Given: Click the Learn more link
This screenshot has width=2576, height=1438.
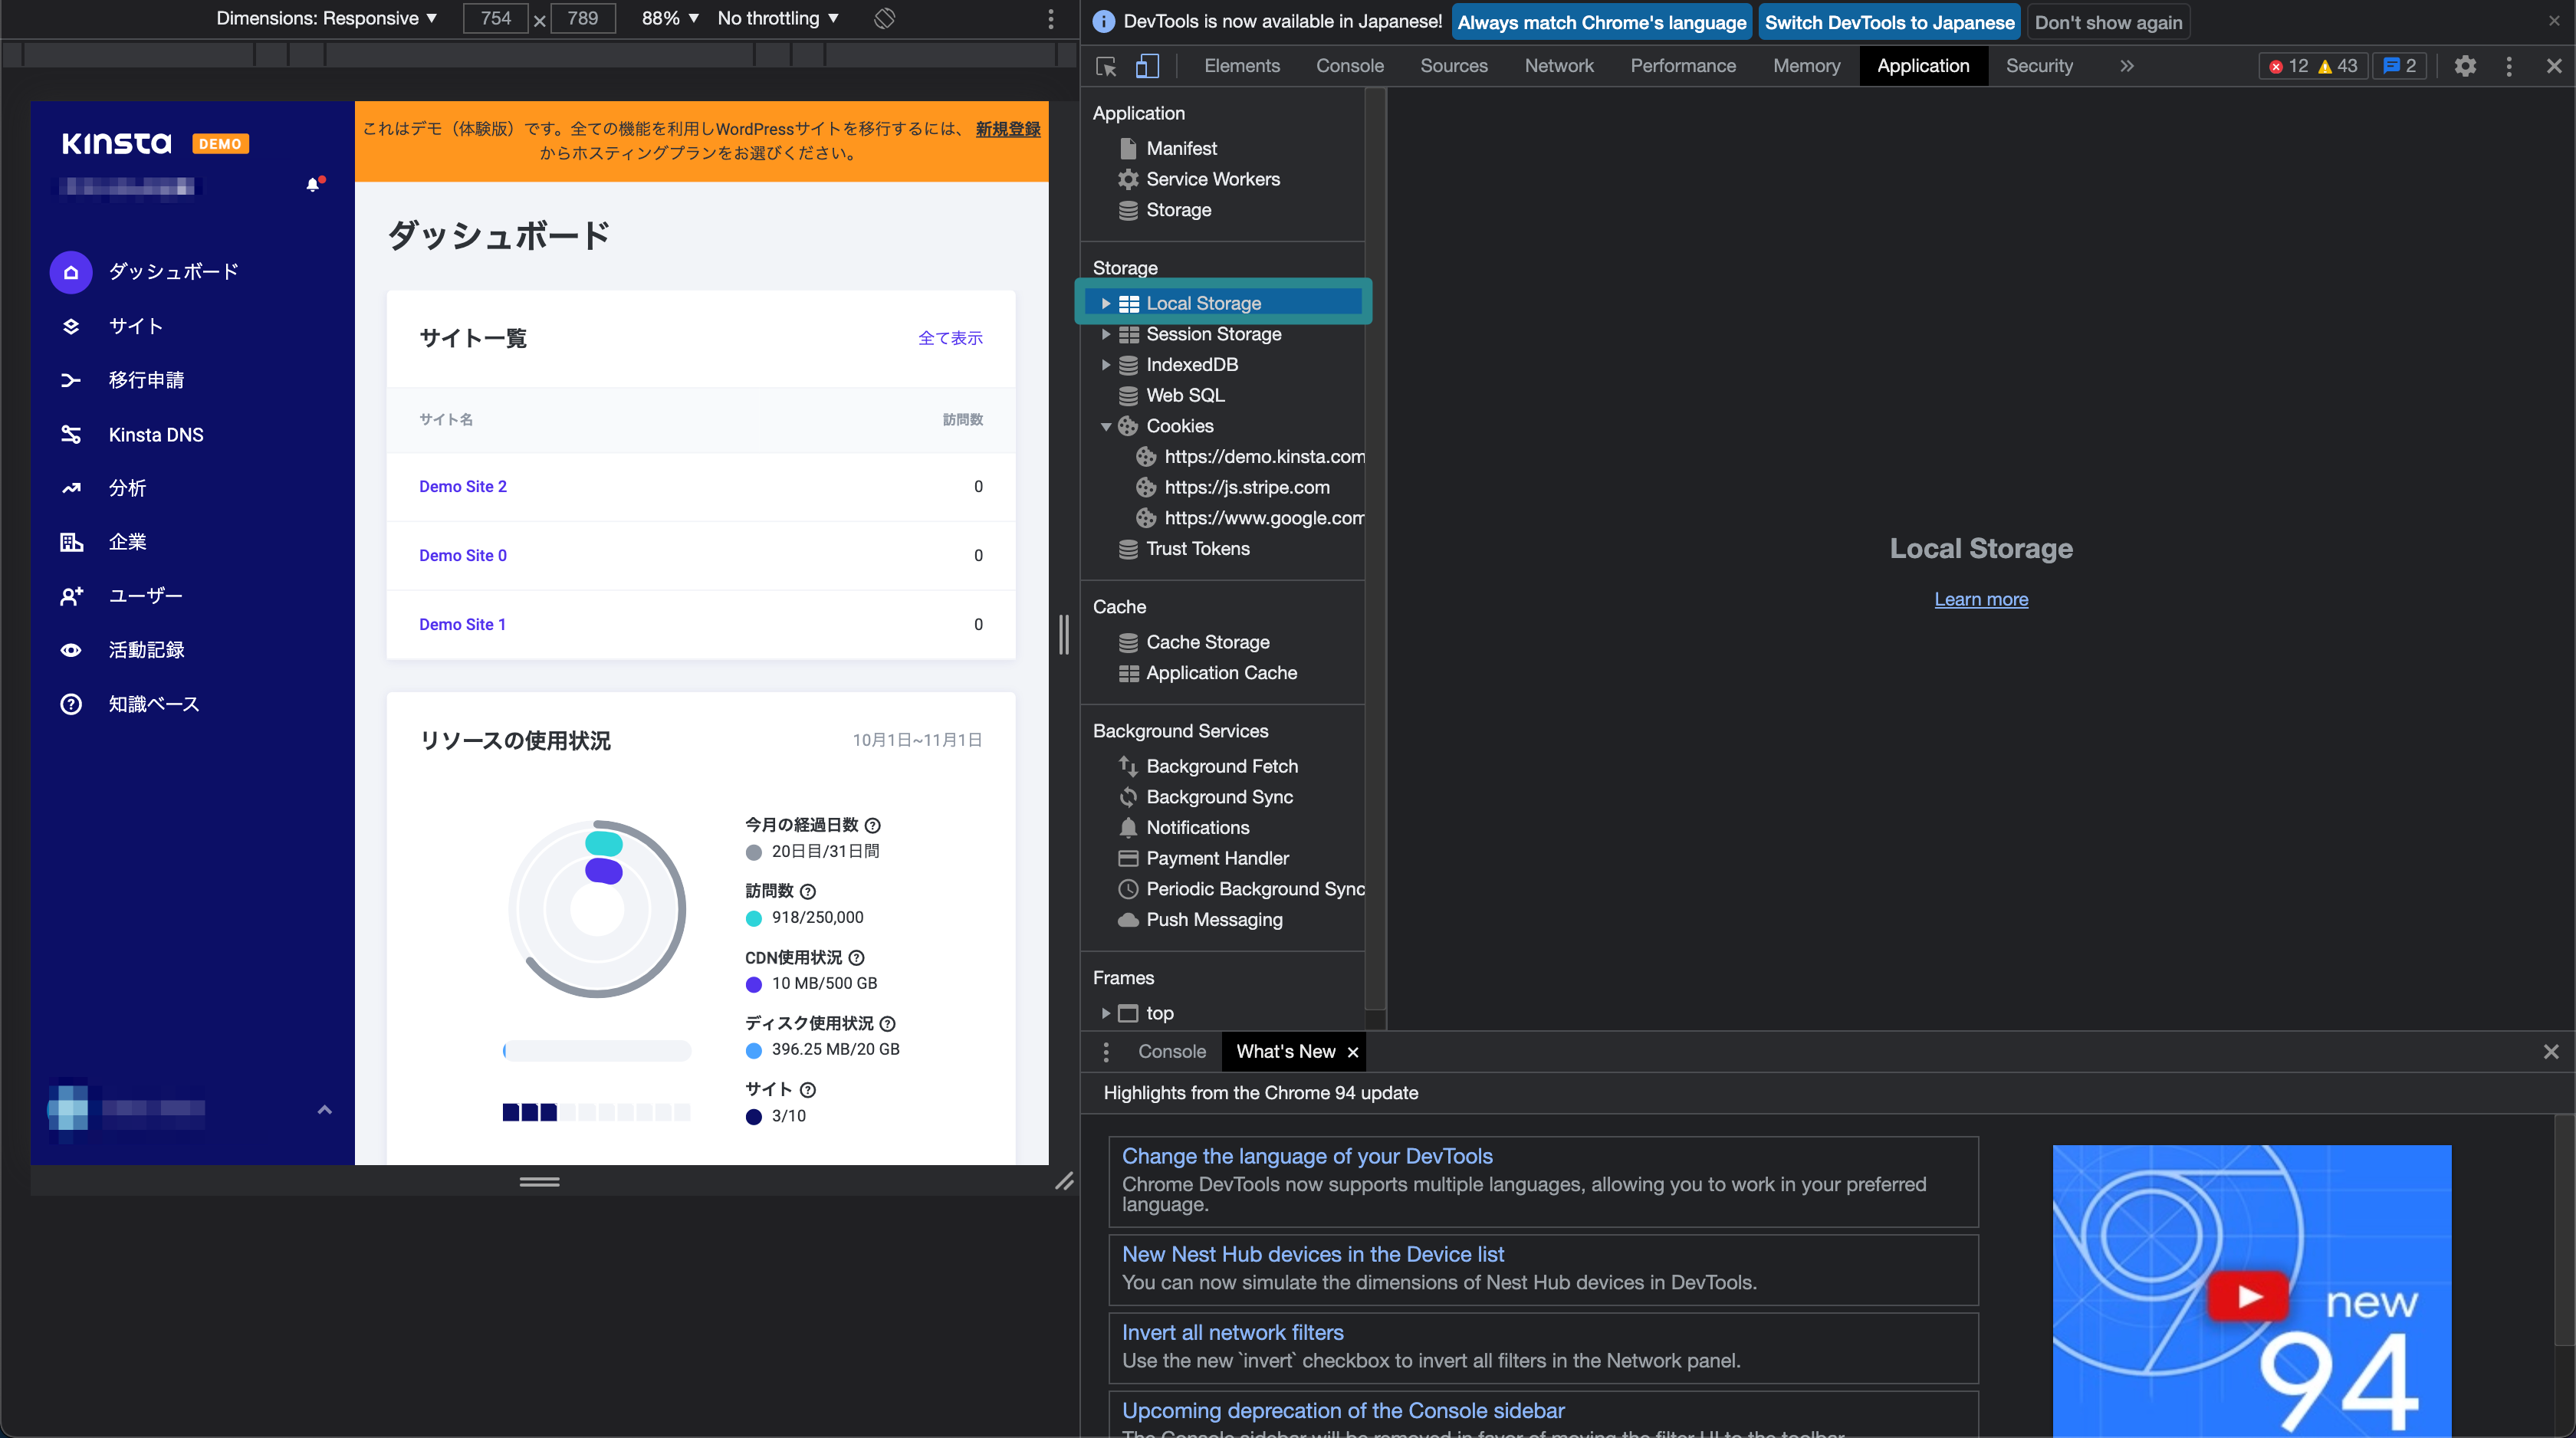Looking at the screenshot, I should point(1980,599).
